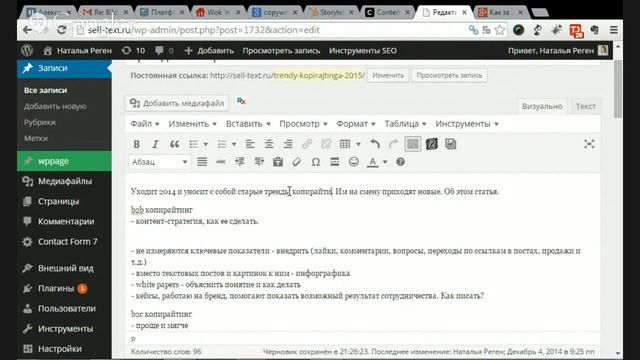
Task: Apply strikethrough formatting
Action: 221,162
